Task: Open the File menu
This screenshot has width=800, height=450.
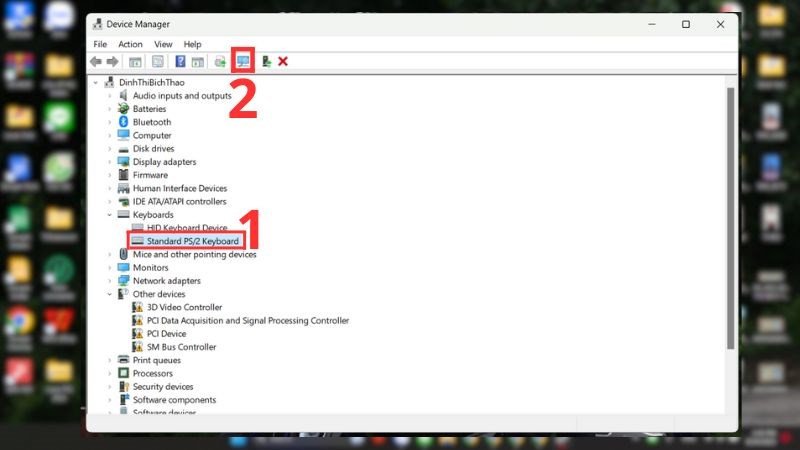Action: coord(100,44)
